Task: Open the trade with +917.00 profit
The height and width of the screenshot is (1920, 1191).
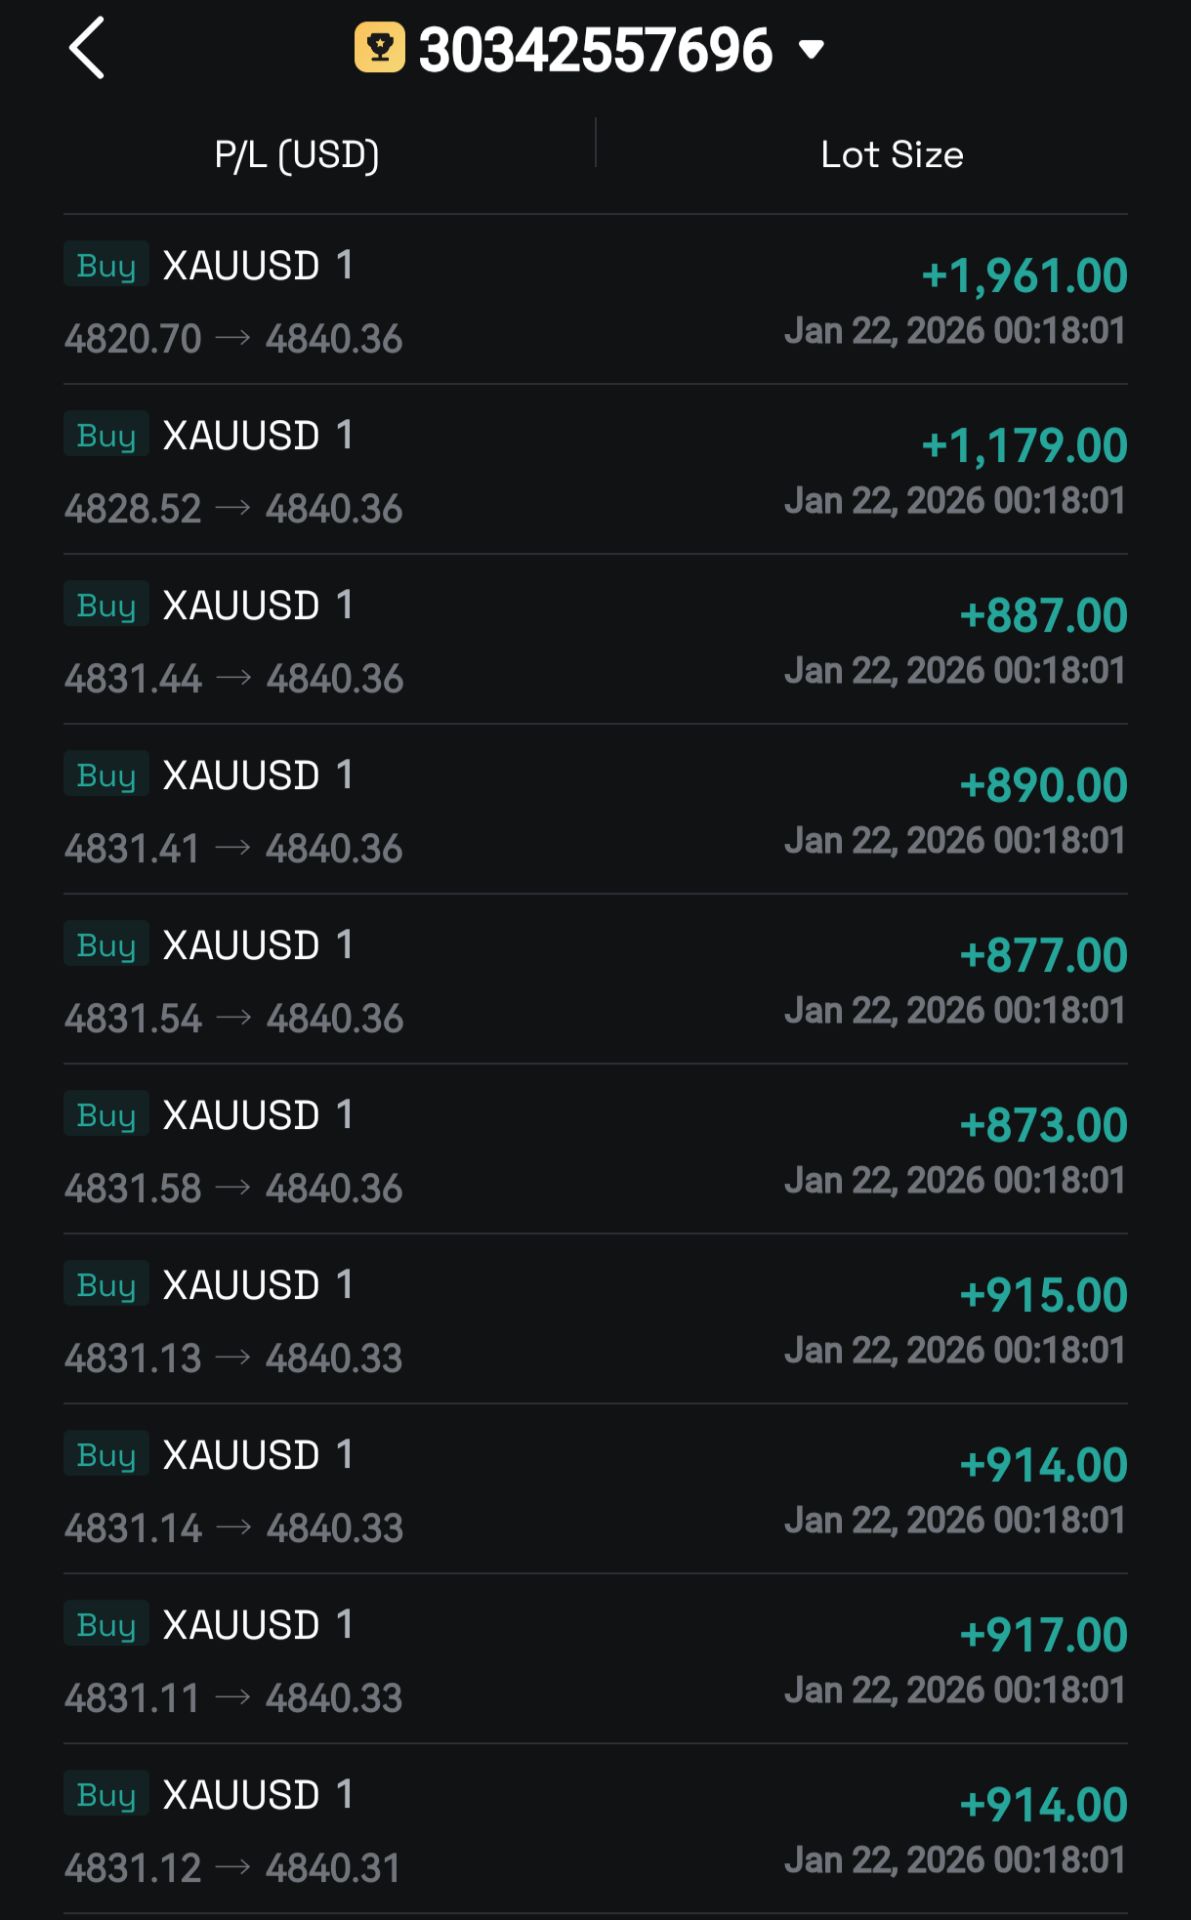Action: 1042,1636
